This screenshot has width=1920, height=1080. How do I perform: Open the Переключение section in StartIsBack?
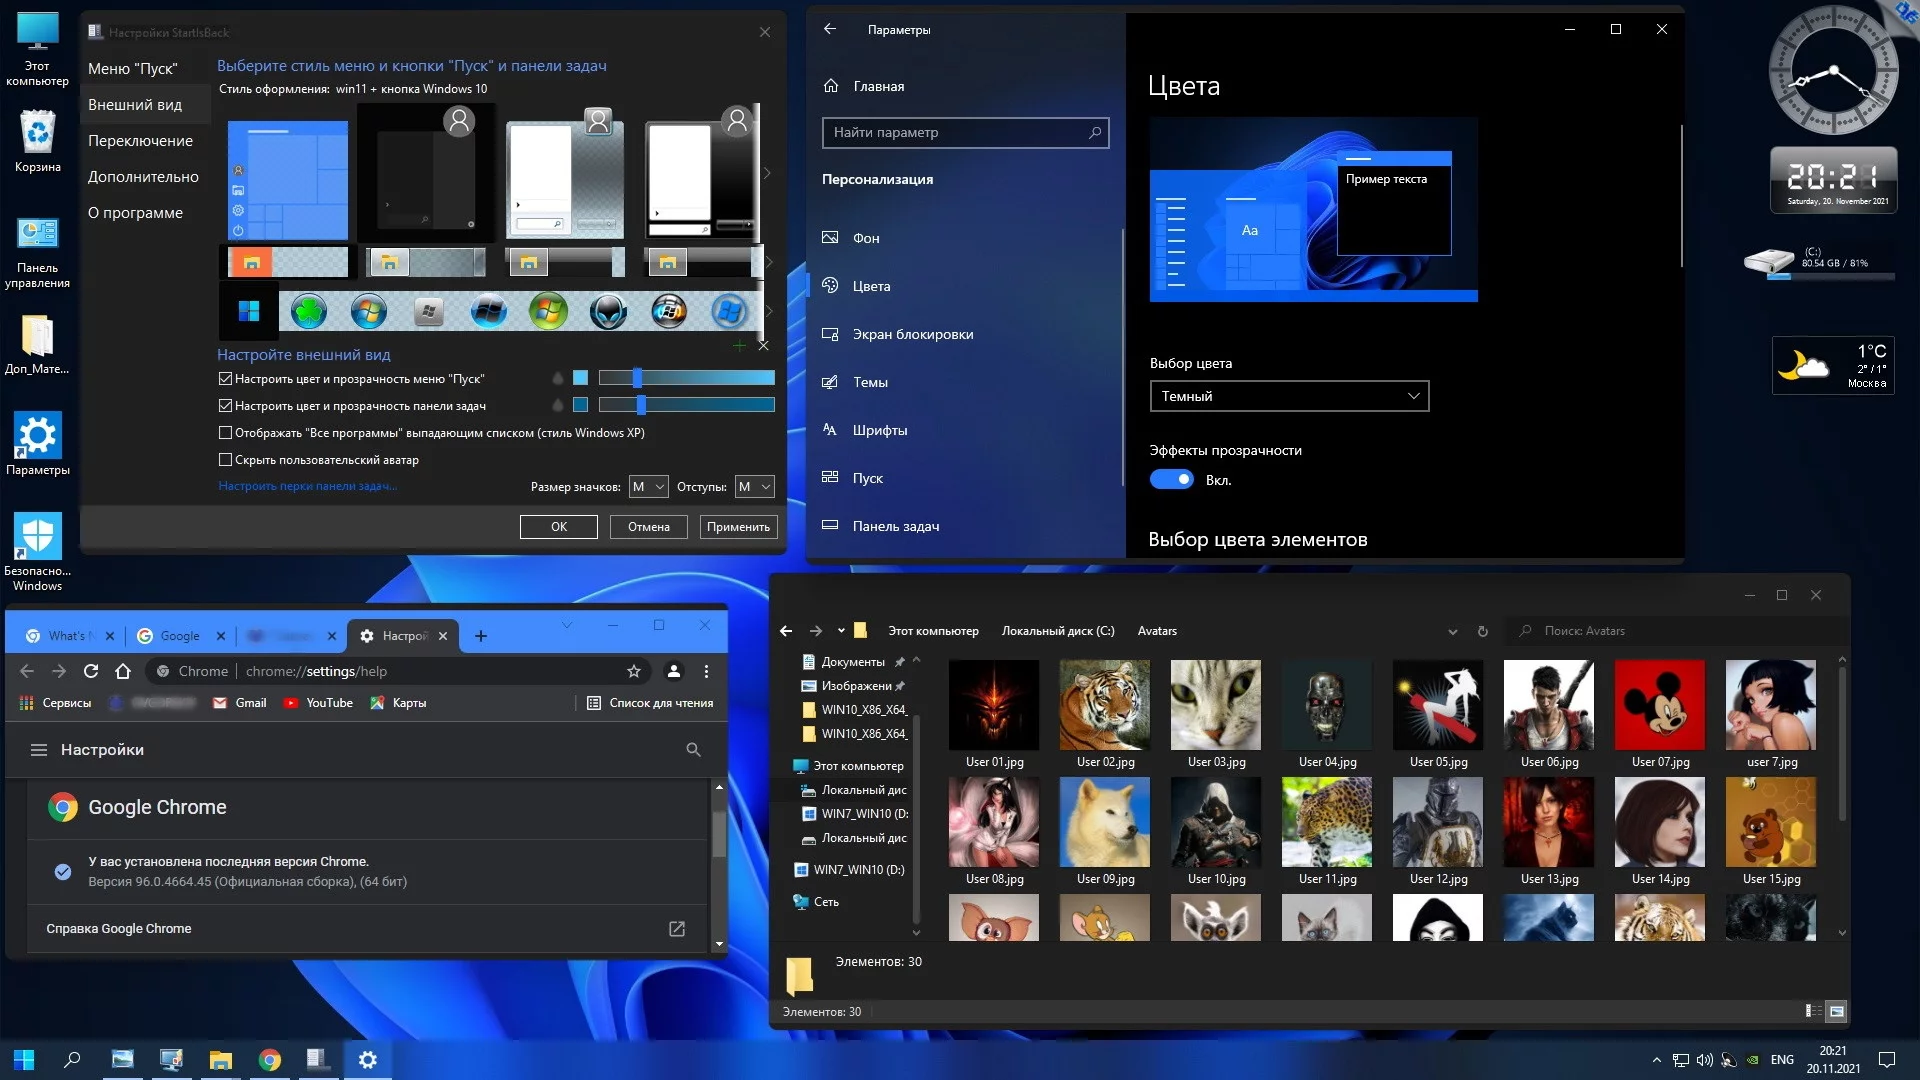(x=140, y=141)
